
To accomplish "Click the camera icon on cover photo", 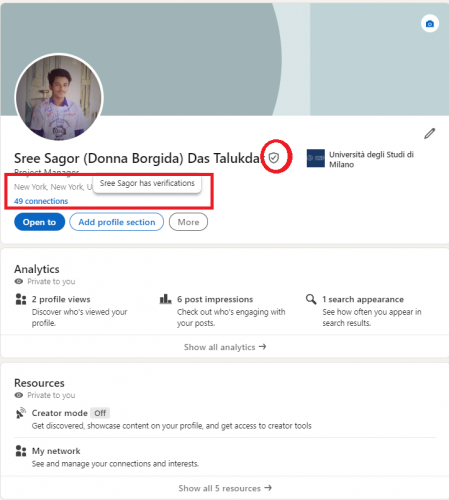I will coord(430,24).
